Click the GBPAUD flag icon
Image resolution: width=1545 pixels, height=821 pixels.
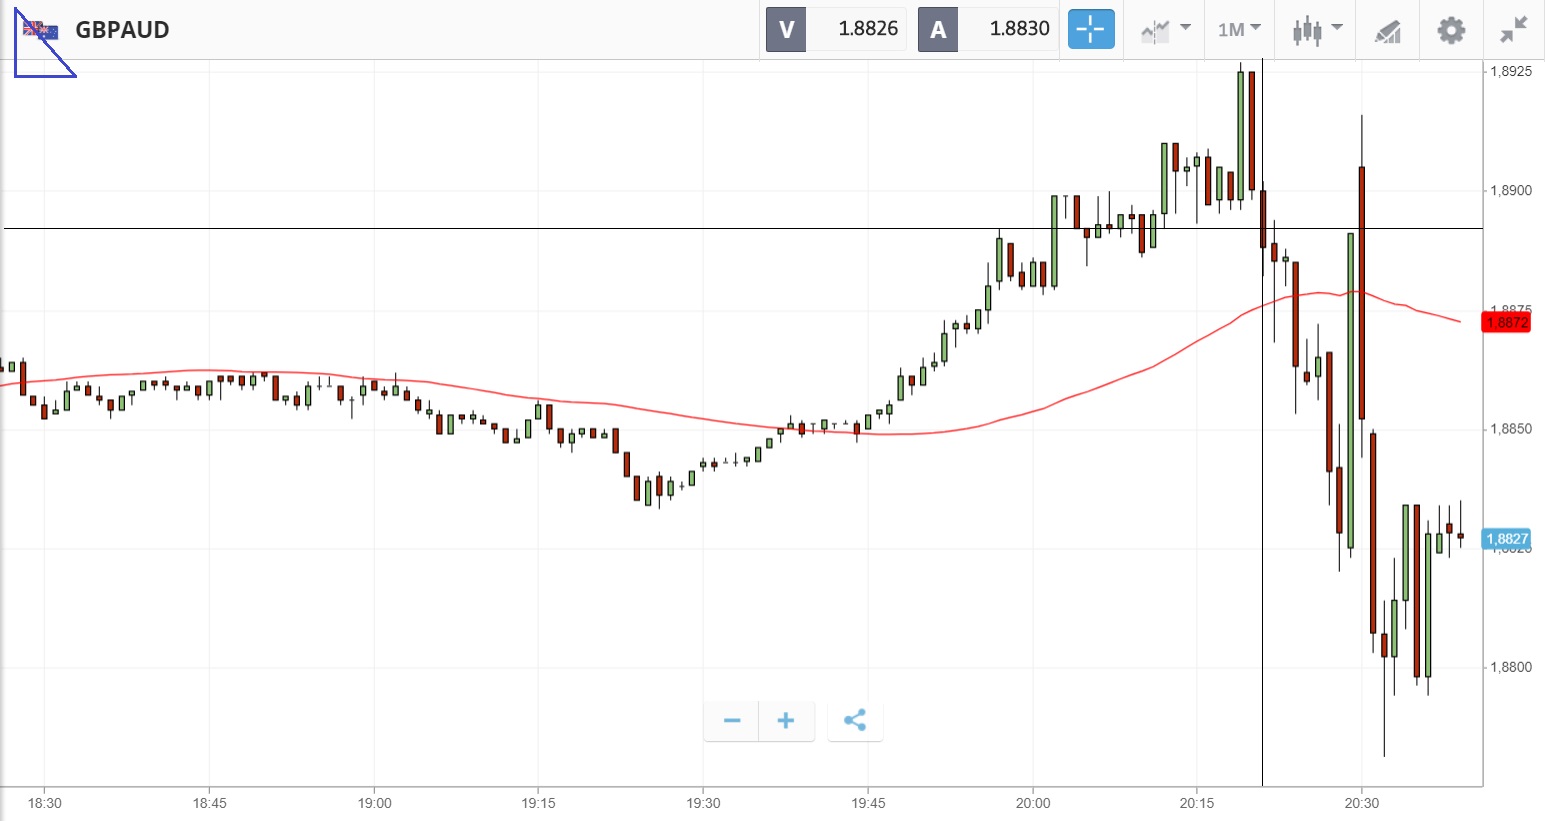tap(41, 30)
